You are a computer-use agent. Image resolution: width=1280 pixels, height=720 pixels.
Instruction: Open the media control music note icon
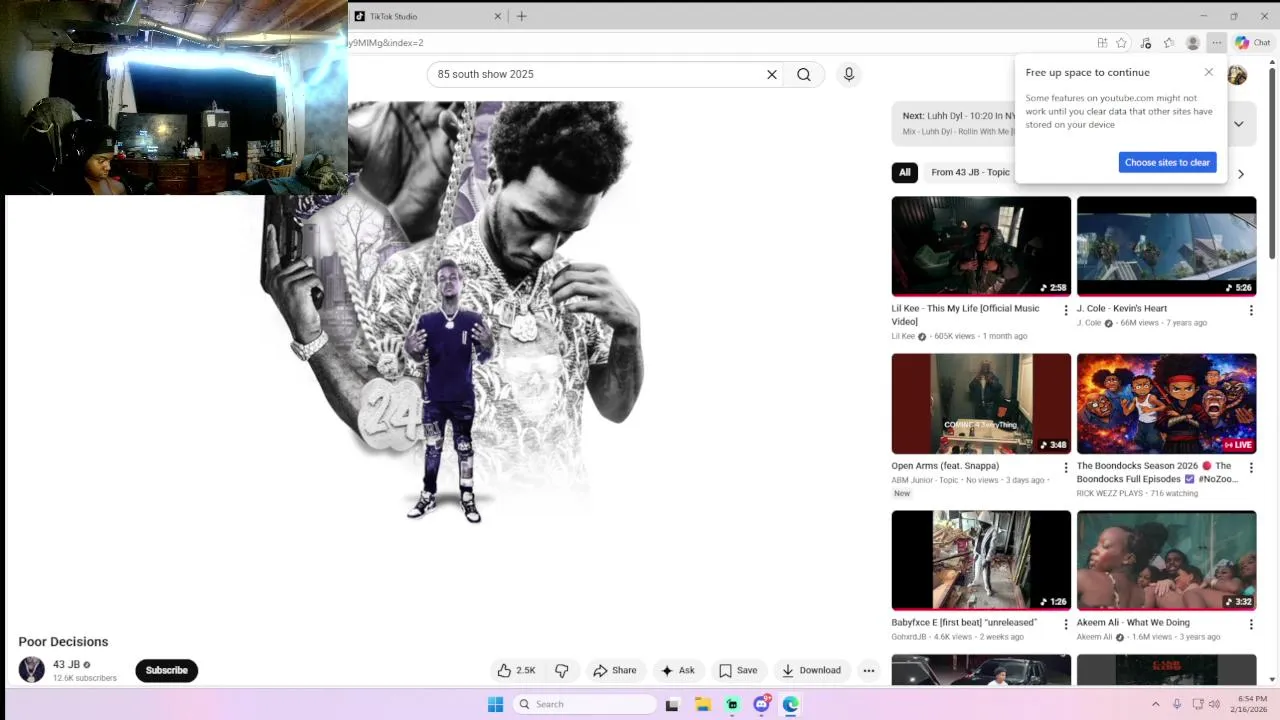click(x=1146, y=43)
